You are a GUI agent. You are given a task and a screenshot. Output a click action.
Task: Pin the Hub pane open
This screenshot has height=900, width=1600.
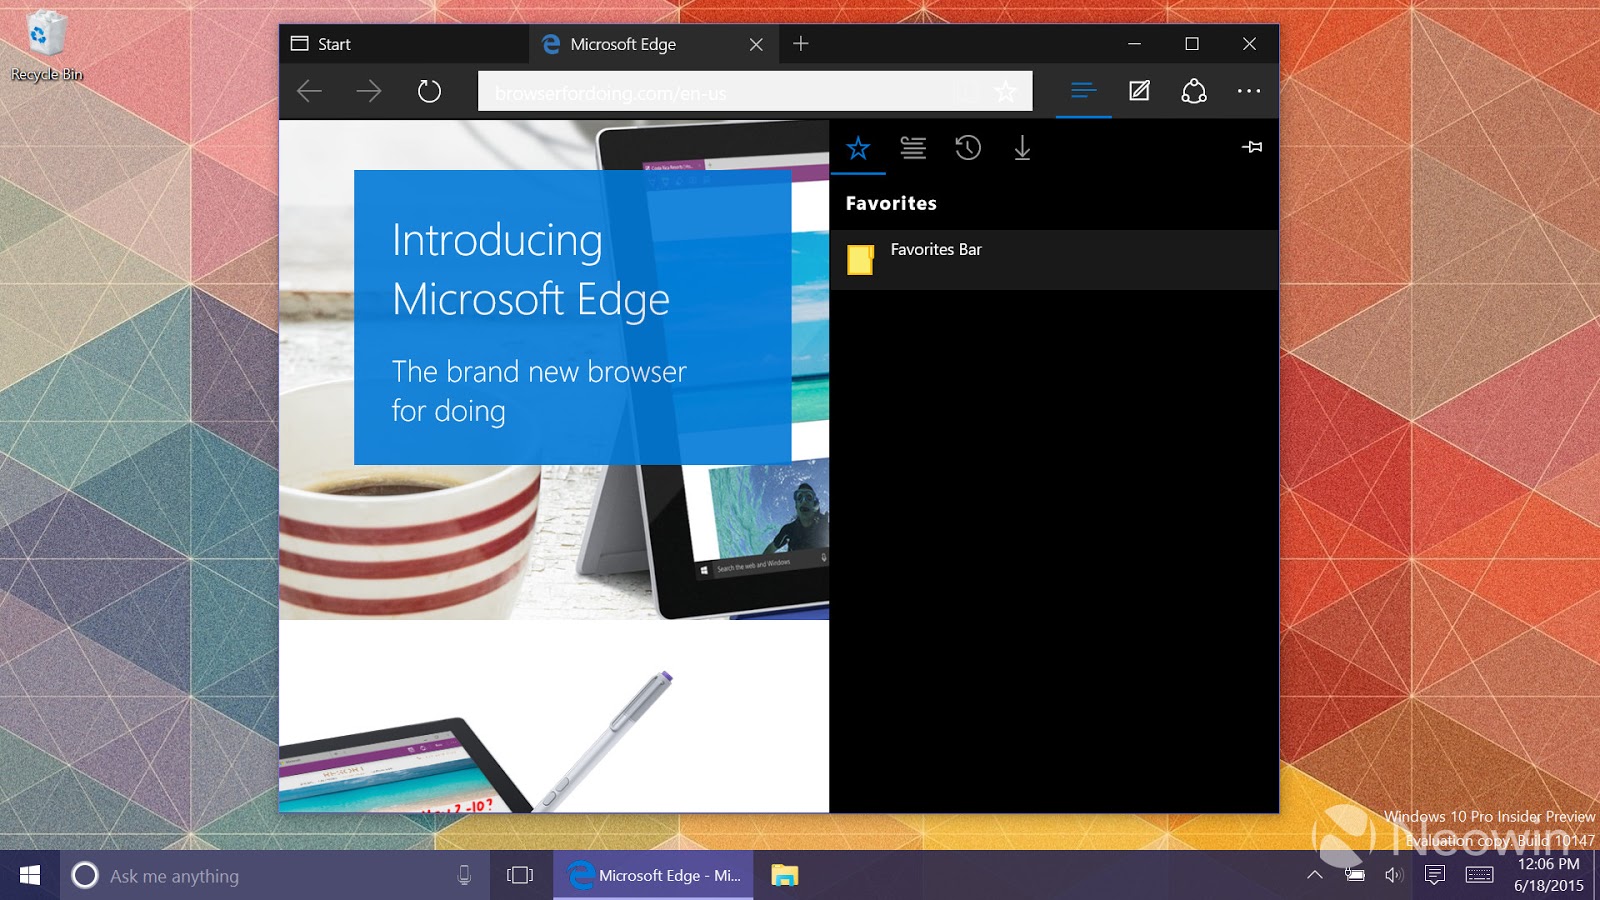[1252, 147]
